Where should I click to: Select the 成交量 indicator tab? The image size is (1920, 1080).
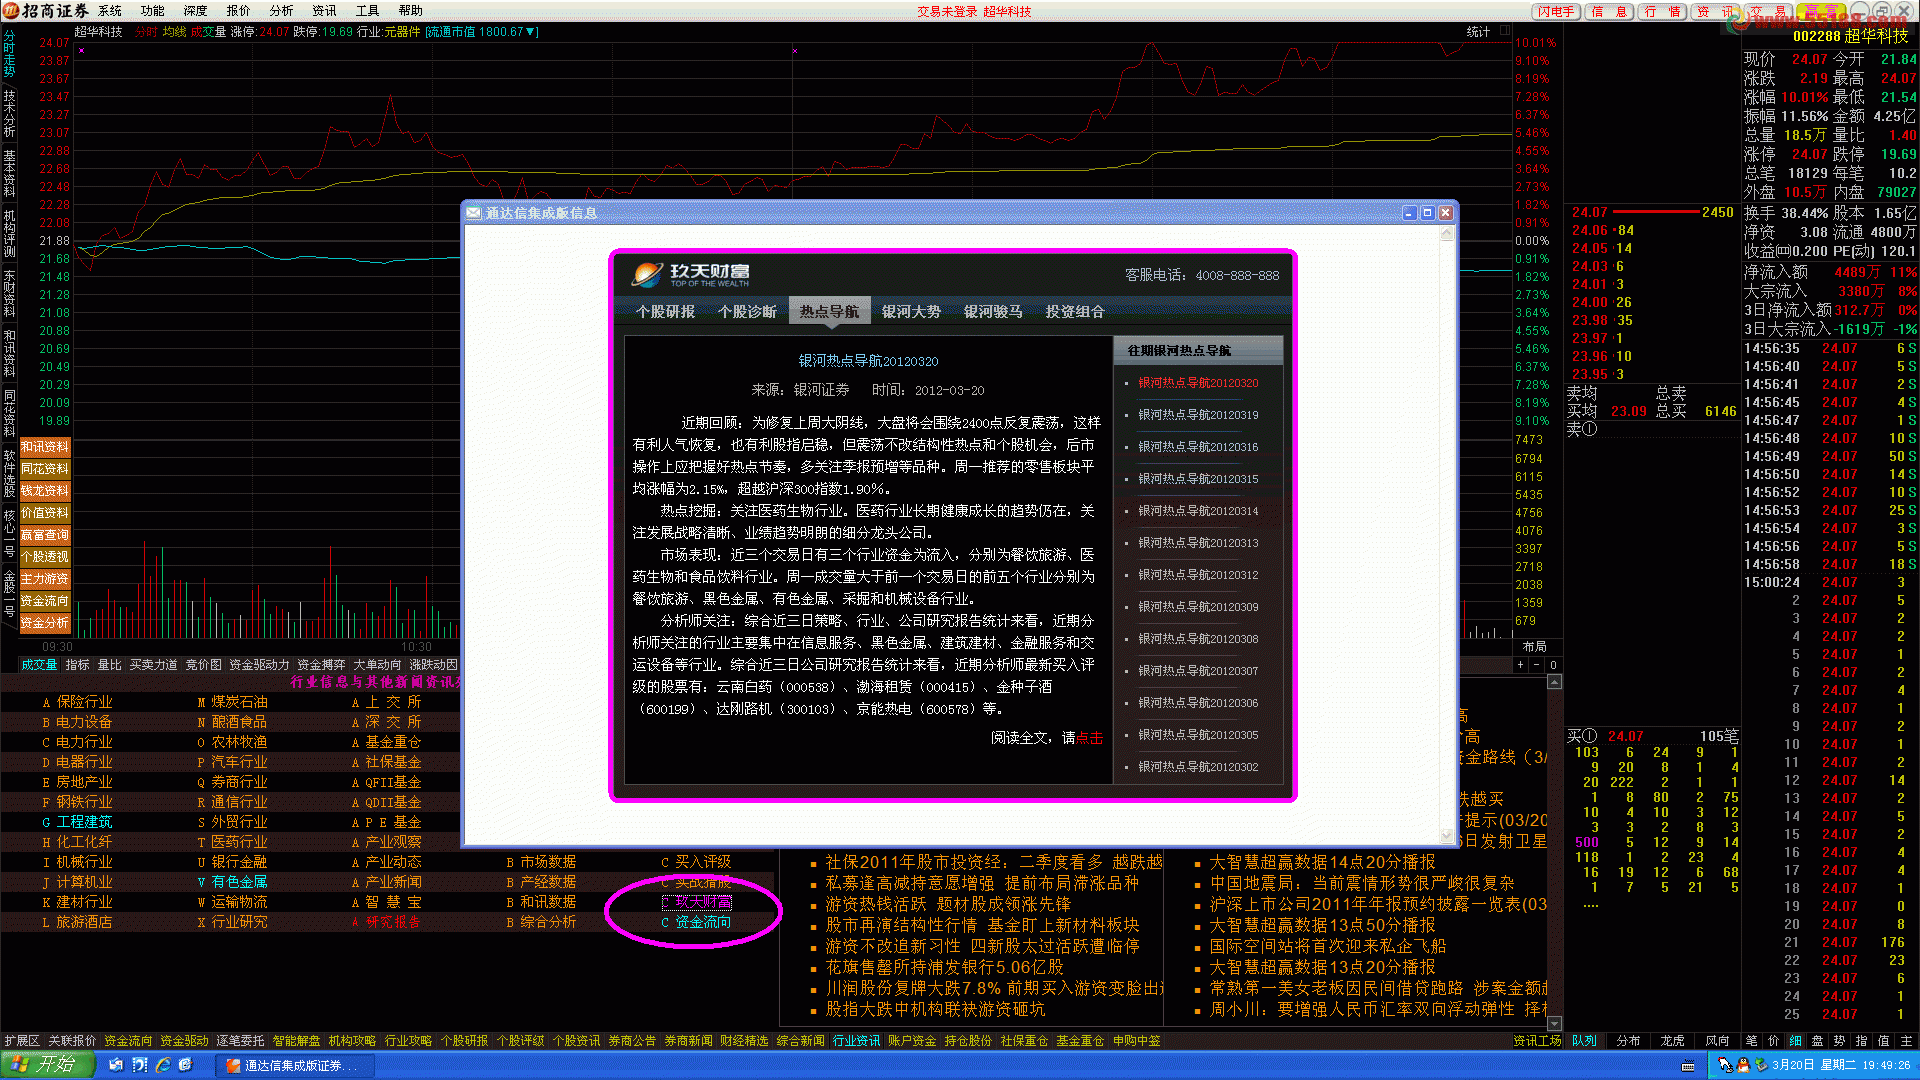point(40,665)
